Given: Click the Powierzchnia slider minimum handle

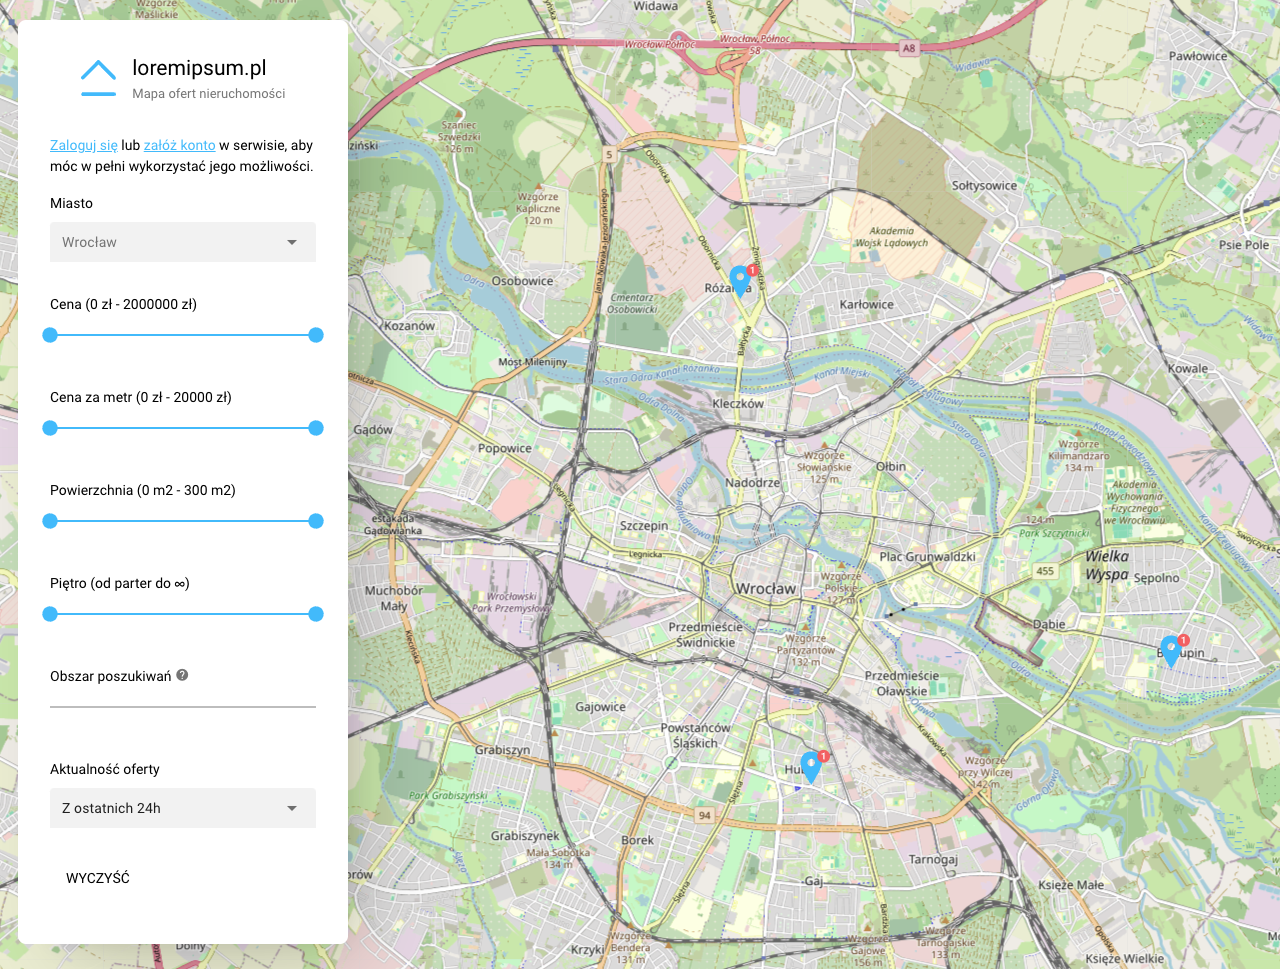Looking at the screenshot, I should [x=50, y=521].
